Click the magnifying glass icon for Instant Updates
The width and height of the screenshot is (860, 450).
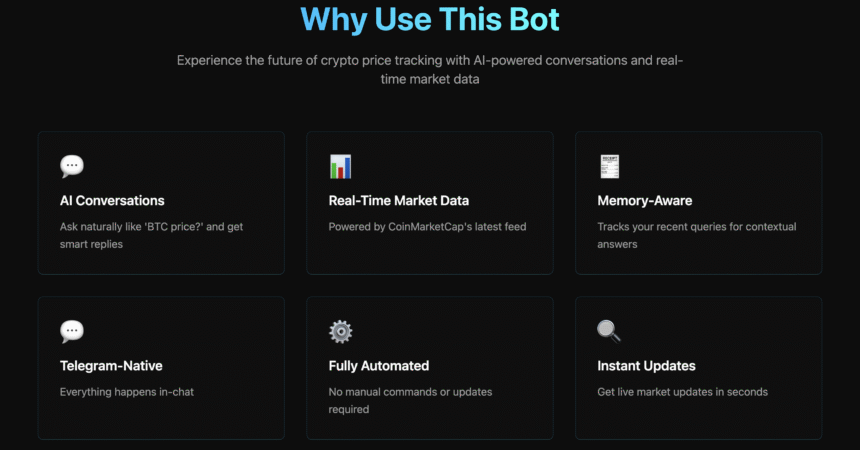[609, 331]
